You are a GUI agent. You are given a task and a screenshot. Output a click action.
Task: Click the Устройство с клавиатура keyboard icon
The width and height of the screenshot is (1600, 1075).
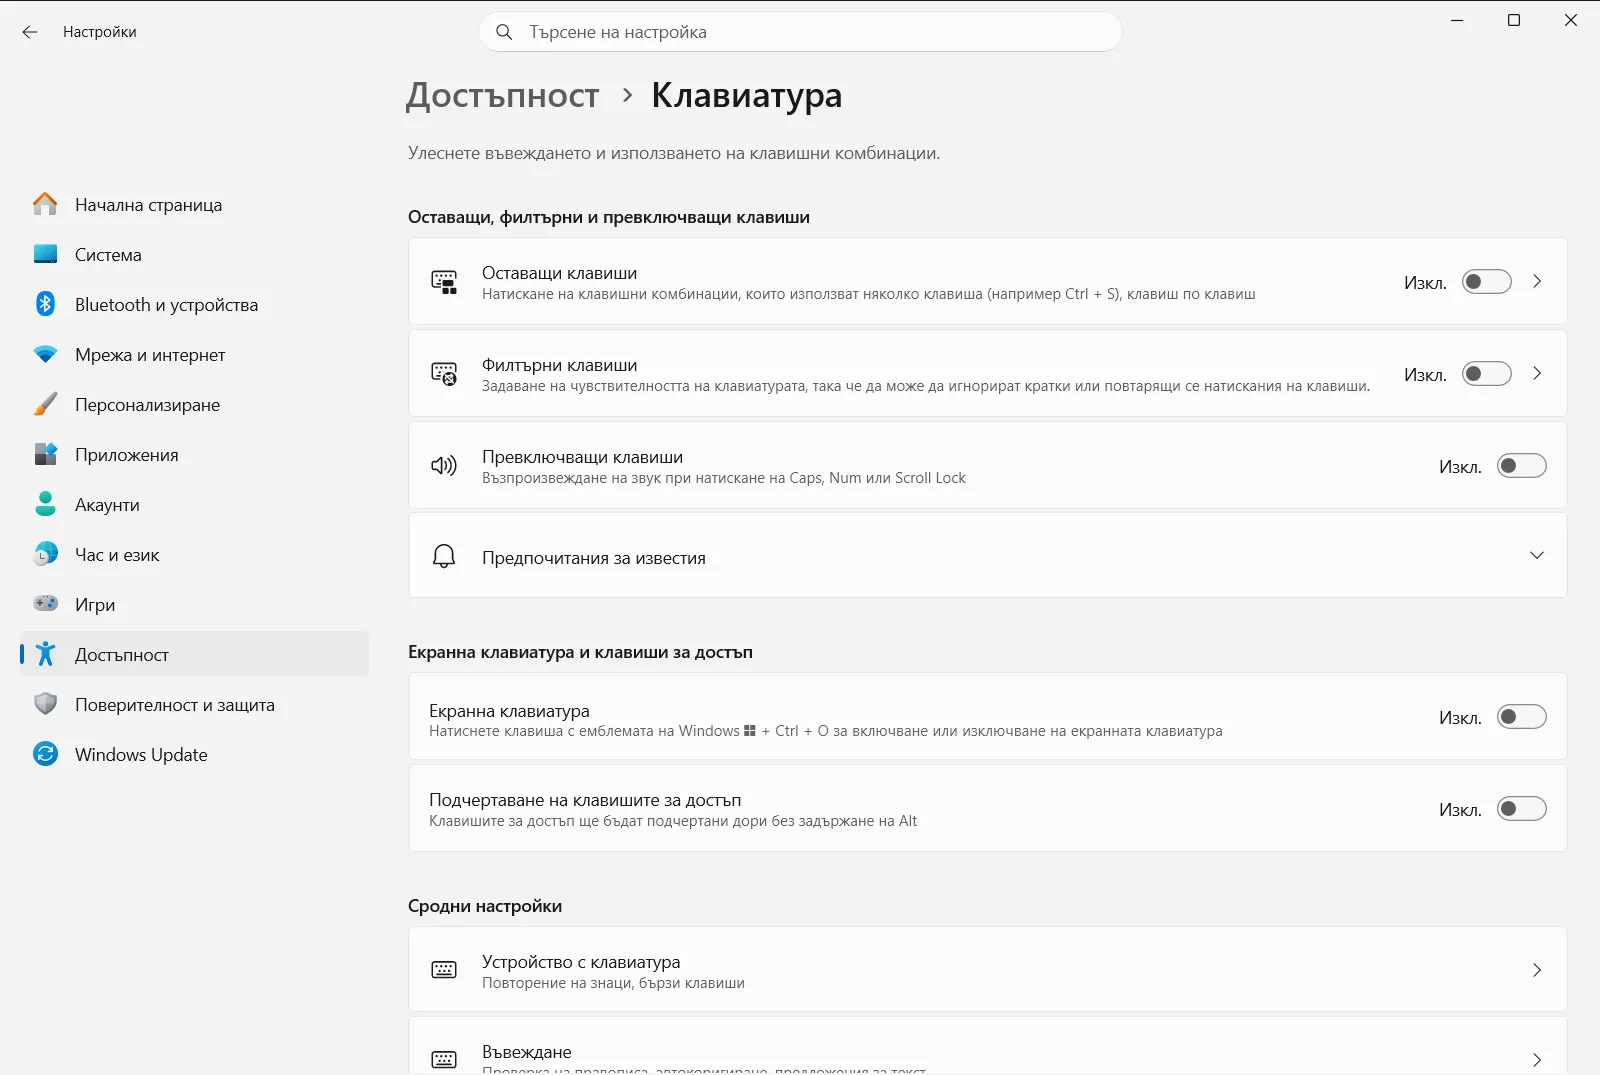(444, 970)
